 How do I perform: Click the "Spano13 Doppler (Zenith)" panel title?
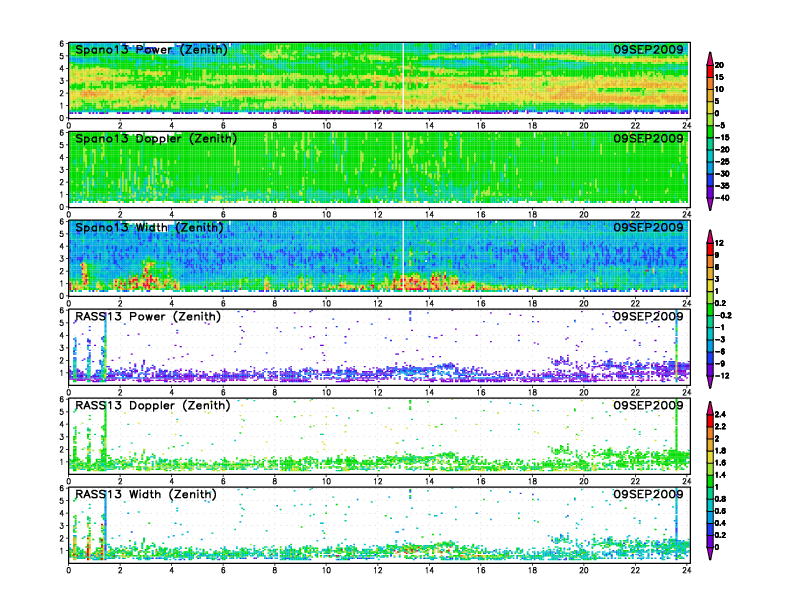point(156,138)
